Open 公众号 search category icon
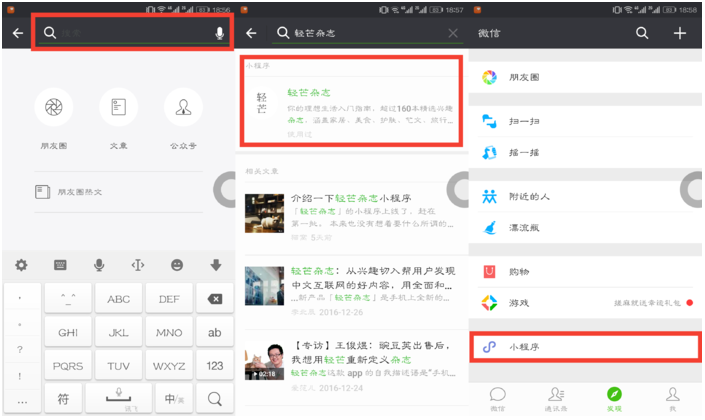Viewport: 705px width, 420px height. pos(183,107)
